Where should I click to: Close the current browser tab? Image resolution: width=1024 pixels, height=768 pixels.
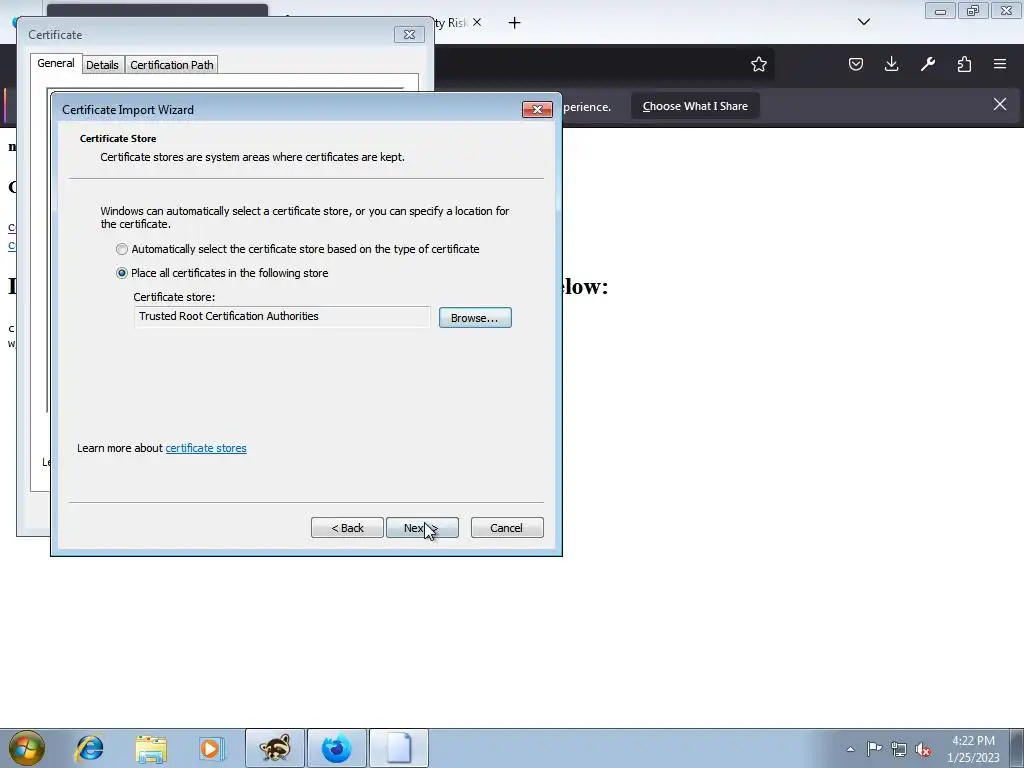coord(477,22)
